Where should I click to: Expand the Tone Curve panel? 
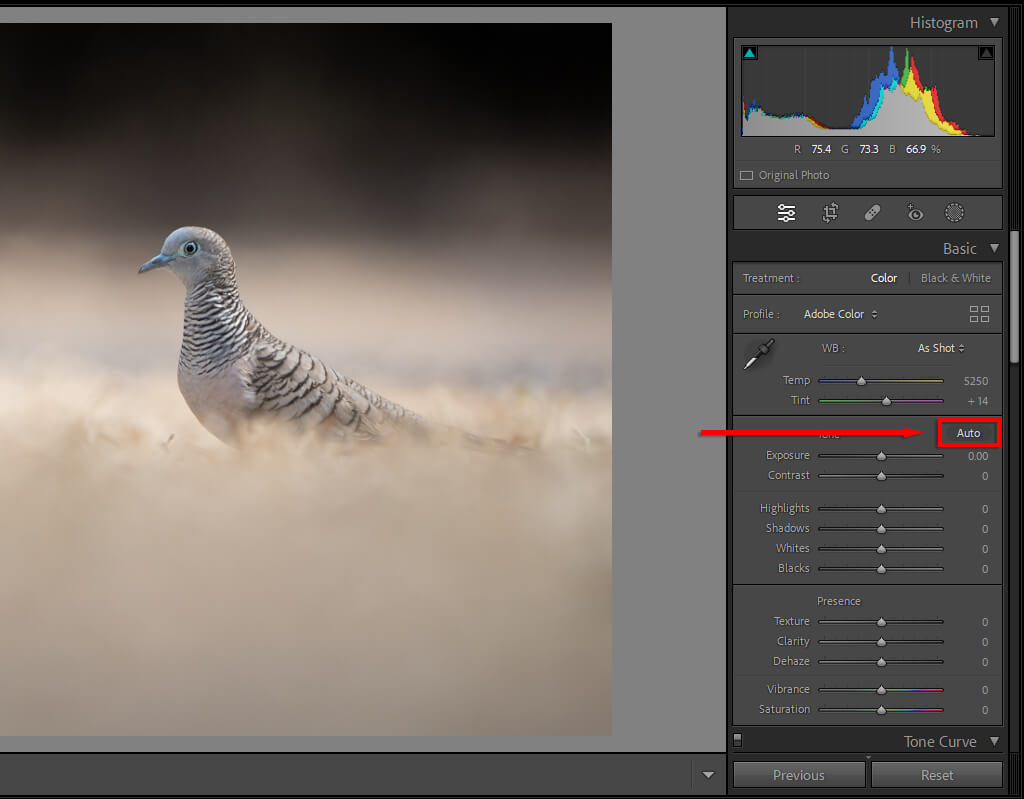(993, 741)
